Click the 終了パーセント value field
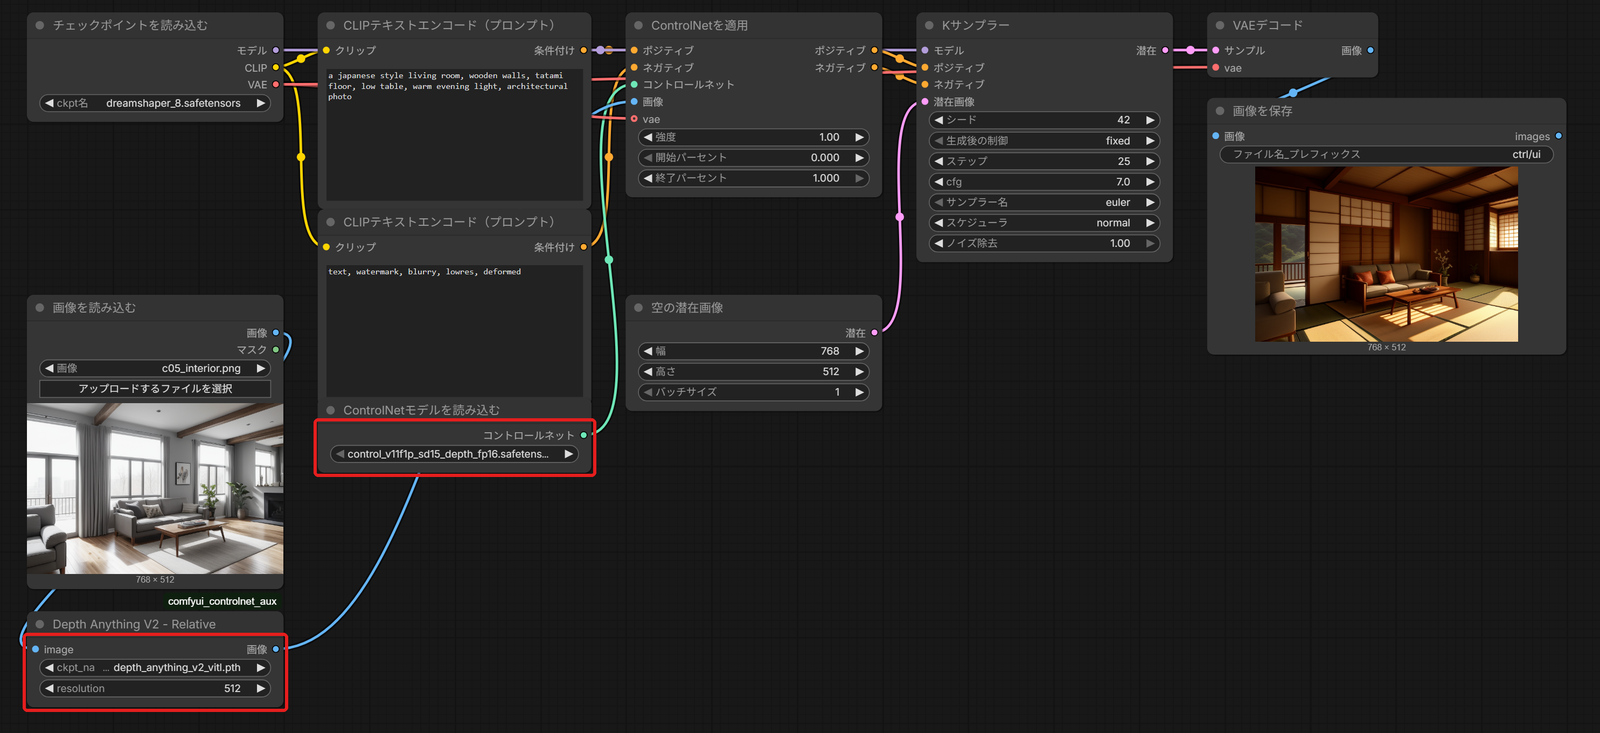The width and height of the screenshot is (1600, 733). pos(754,178)
